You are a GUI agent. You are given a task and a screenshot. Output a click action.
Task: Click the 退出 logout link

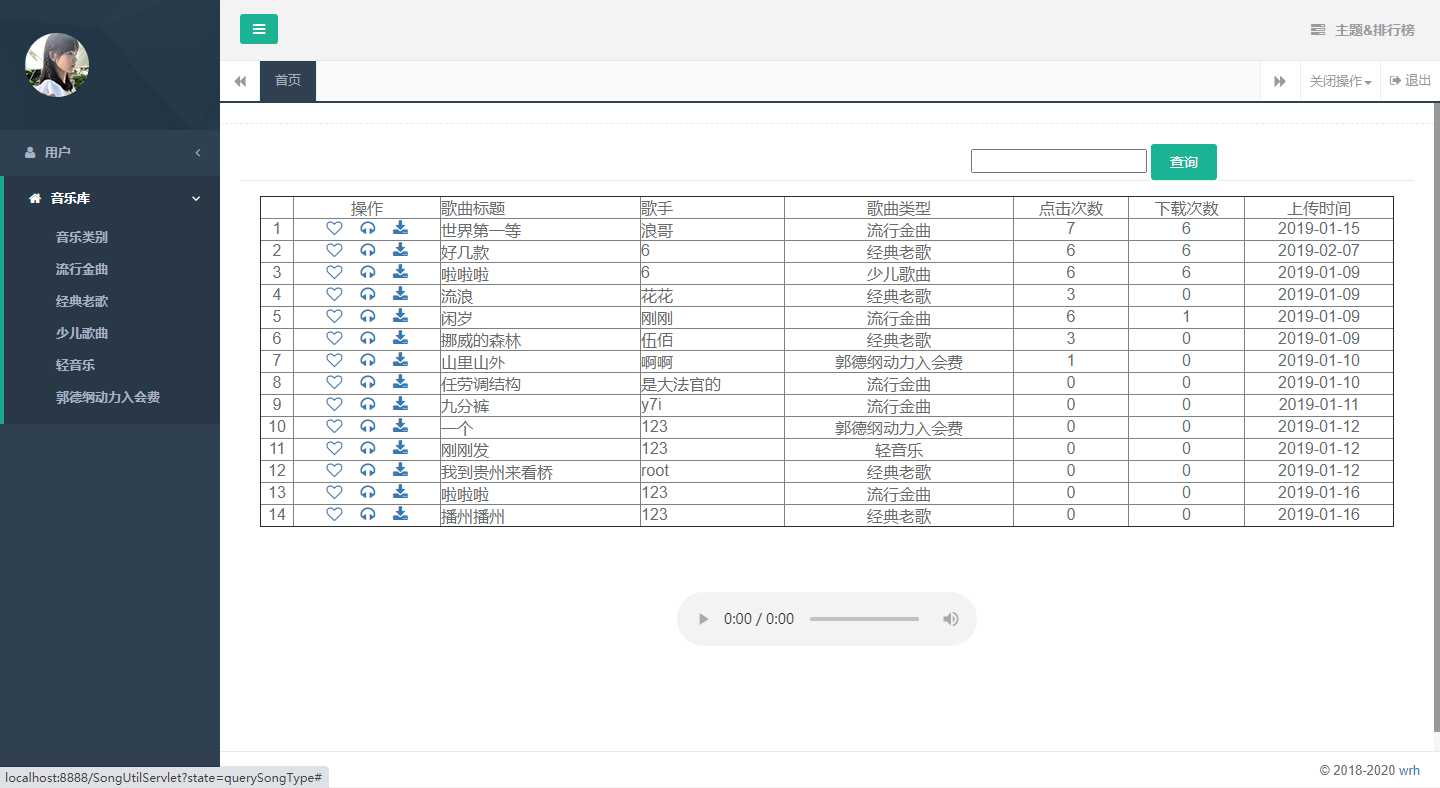1410,81
